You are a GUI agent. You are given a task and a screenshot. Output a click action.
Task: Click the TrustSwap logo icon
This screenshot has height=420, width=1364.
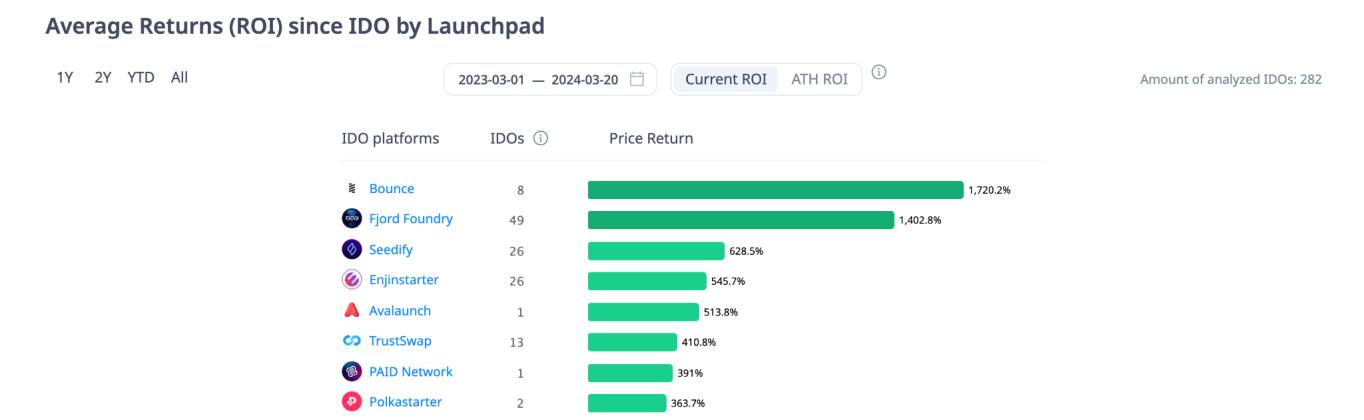pyautogui.click(x=351, y=342)
